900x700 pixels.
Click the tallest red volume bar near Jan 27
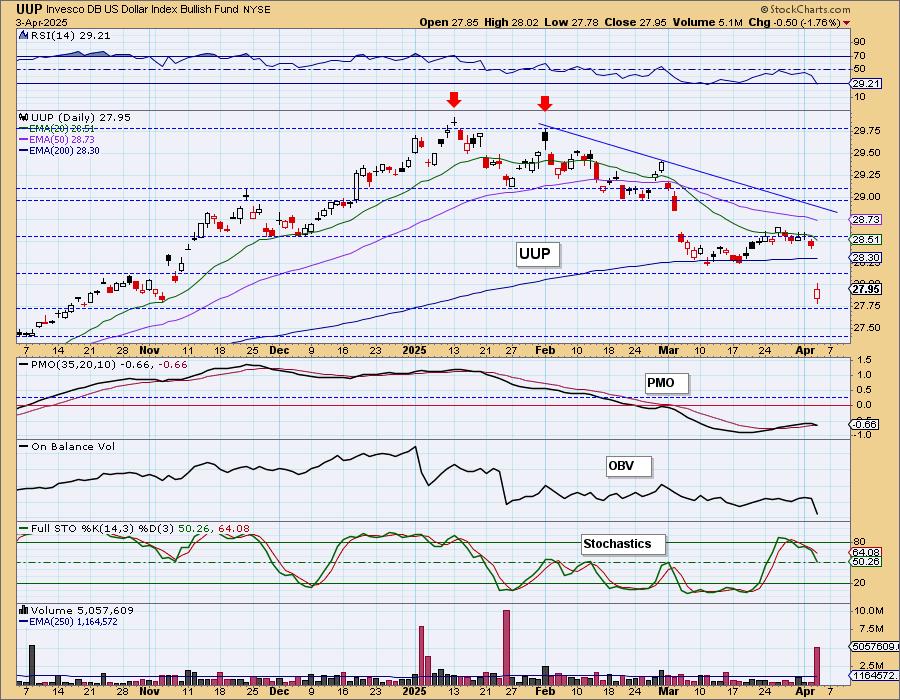tap(506, 648)
